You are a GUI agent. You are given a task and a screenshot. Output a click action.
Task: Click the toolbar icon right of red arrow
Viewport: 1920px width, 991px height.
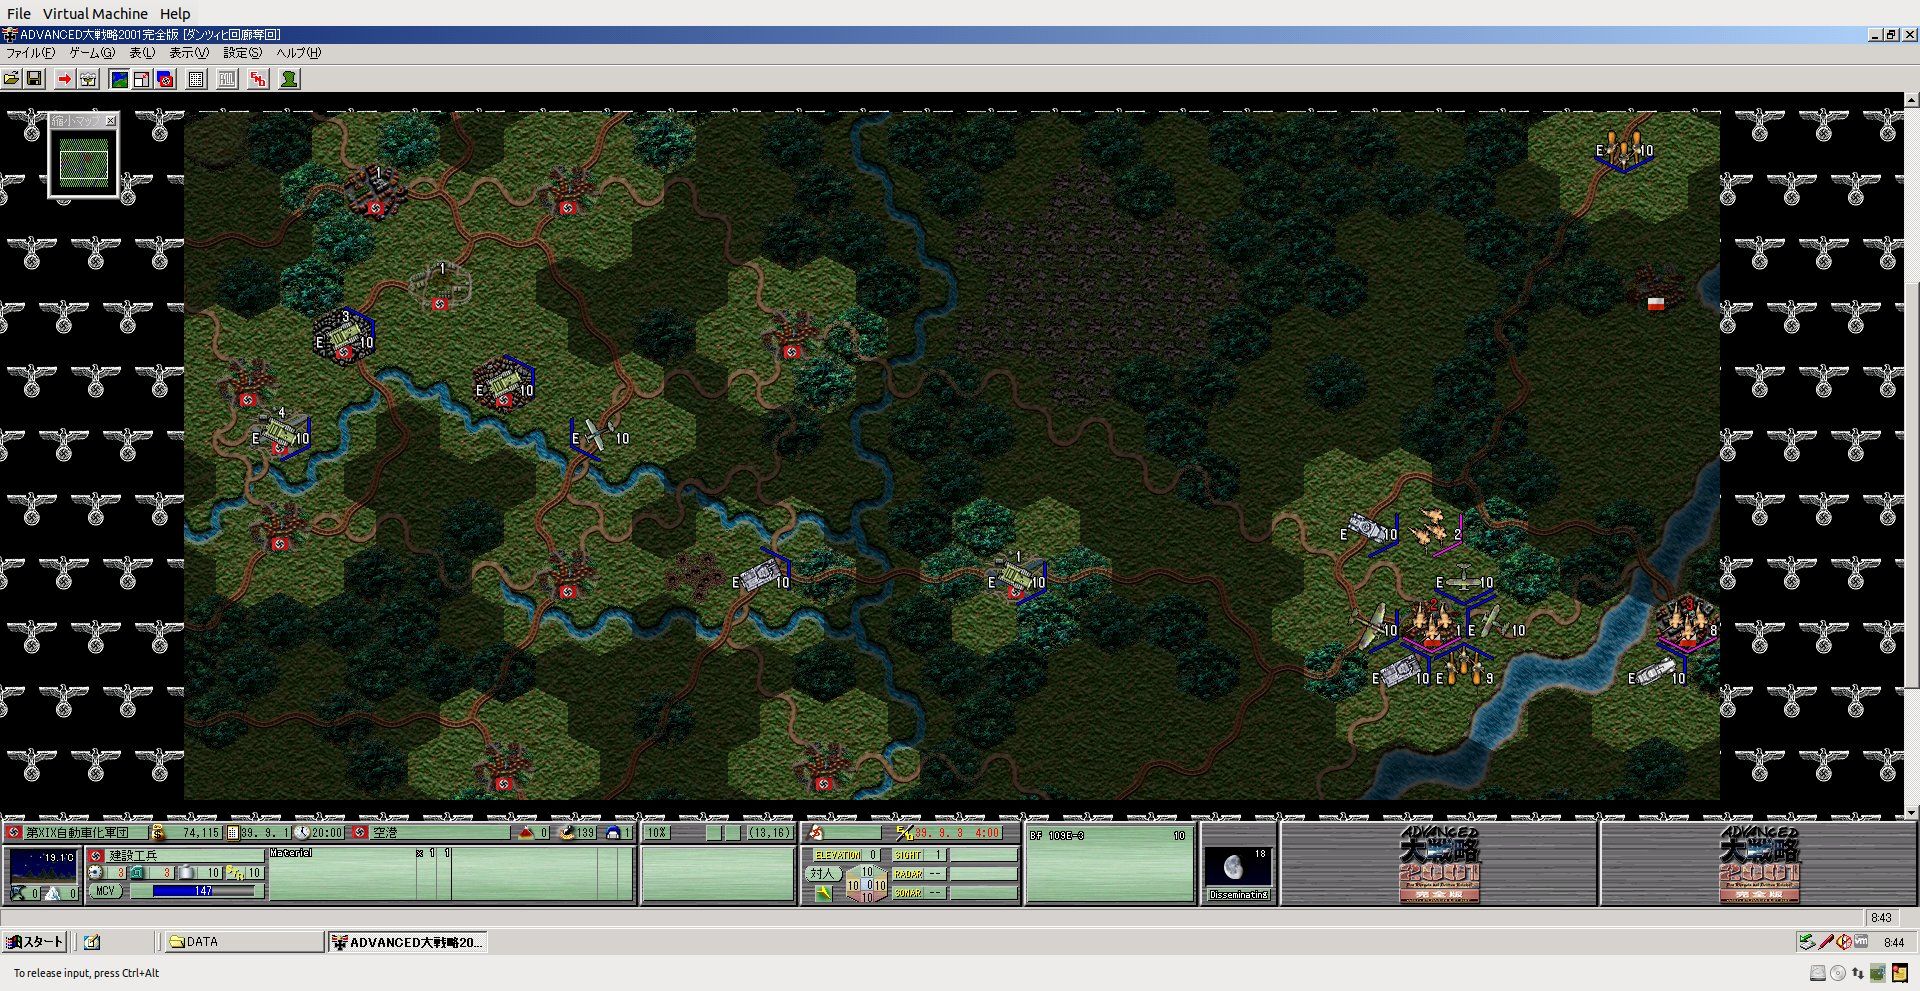coord(88,79)
